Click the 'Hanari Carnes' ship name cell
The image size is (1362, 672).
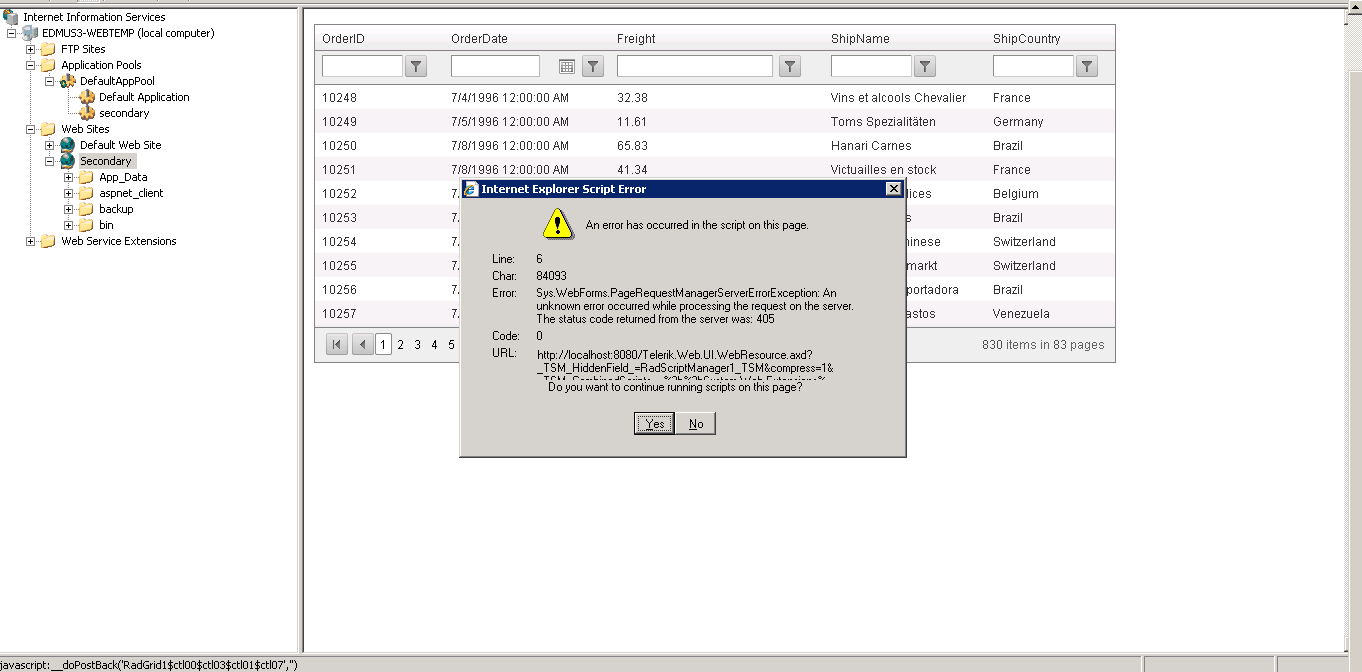[871, 146]
